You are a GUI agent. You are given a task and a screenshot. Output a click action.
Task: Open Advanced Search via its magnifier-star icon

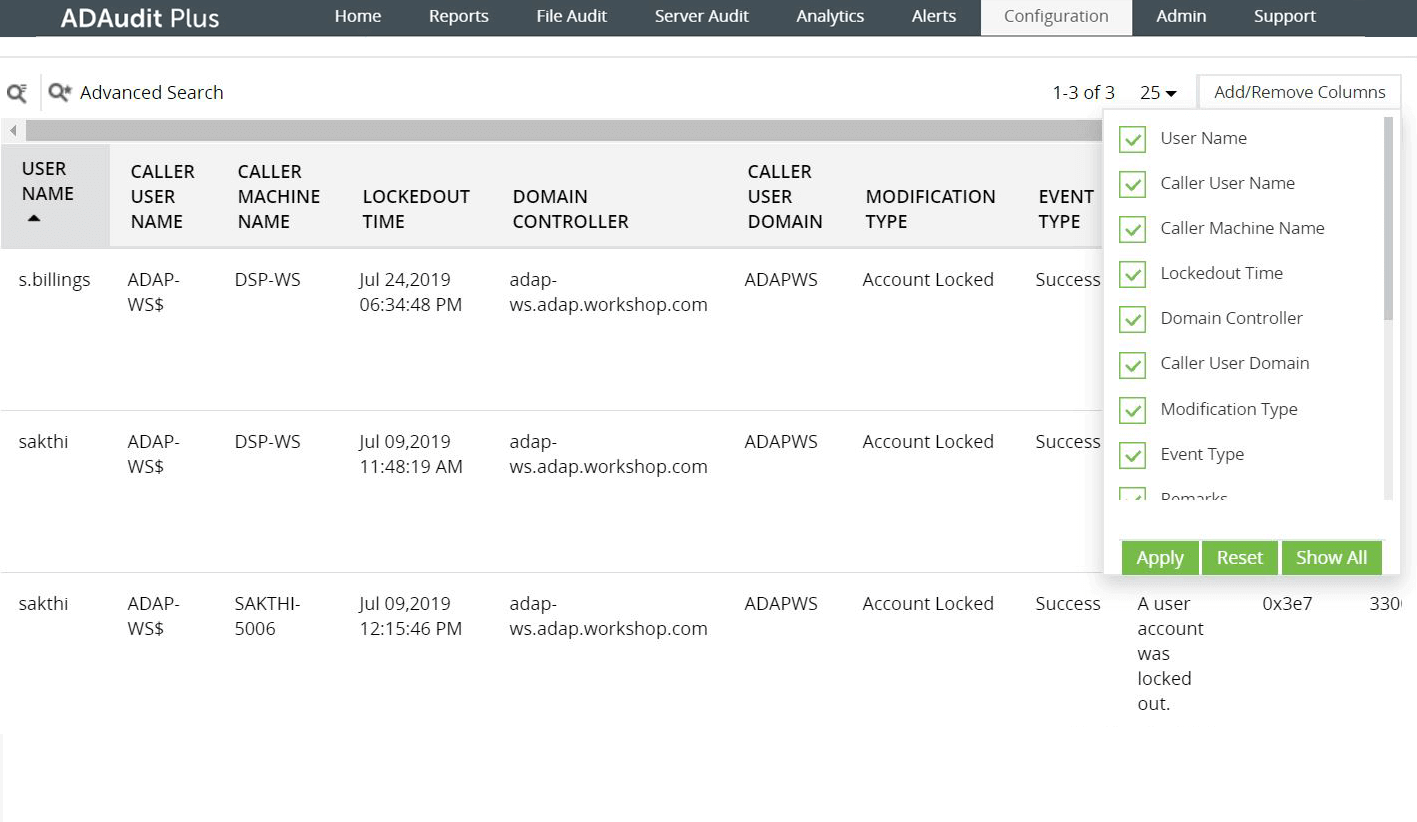(59, 92)
